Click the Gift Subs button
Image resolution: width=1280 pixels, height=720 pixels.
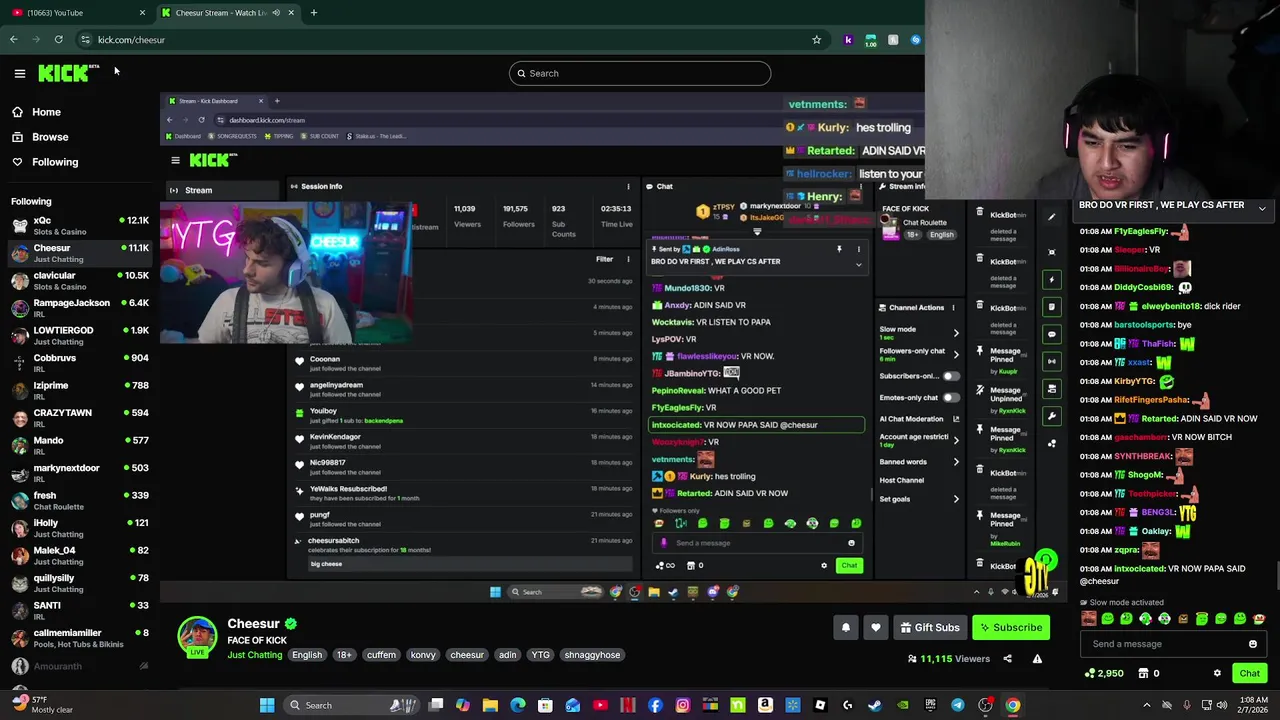[928, 627]
